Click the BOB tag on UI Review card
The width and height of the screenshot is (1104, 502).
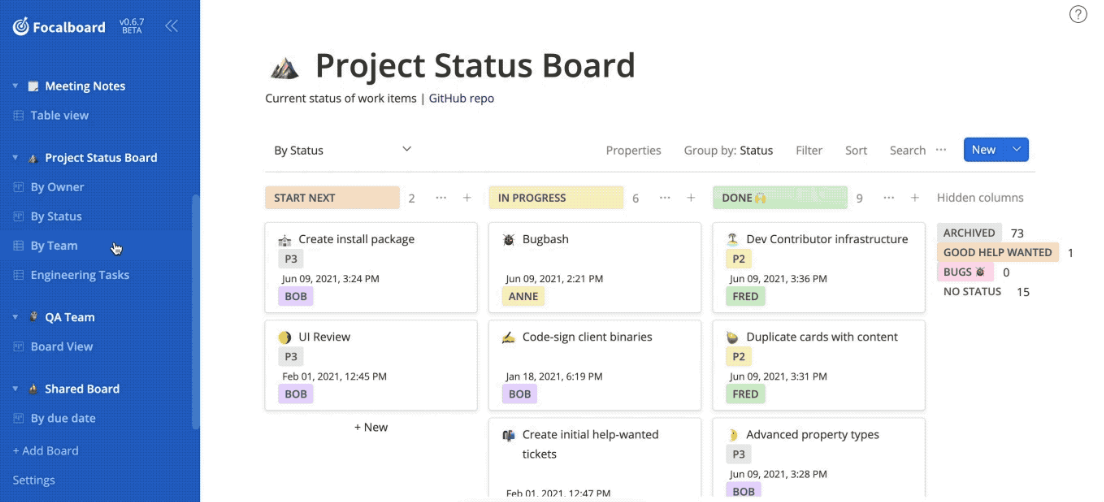(x=296, y=394)
